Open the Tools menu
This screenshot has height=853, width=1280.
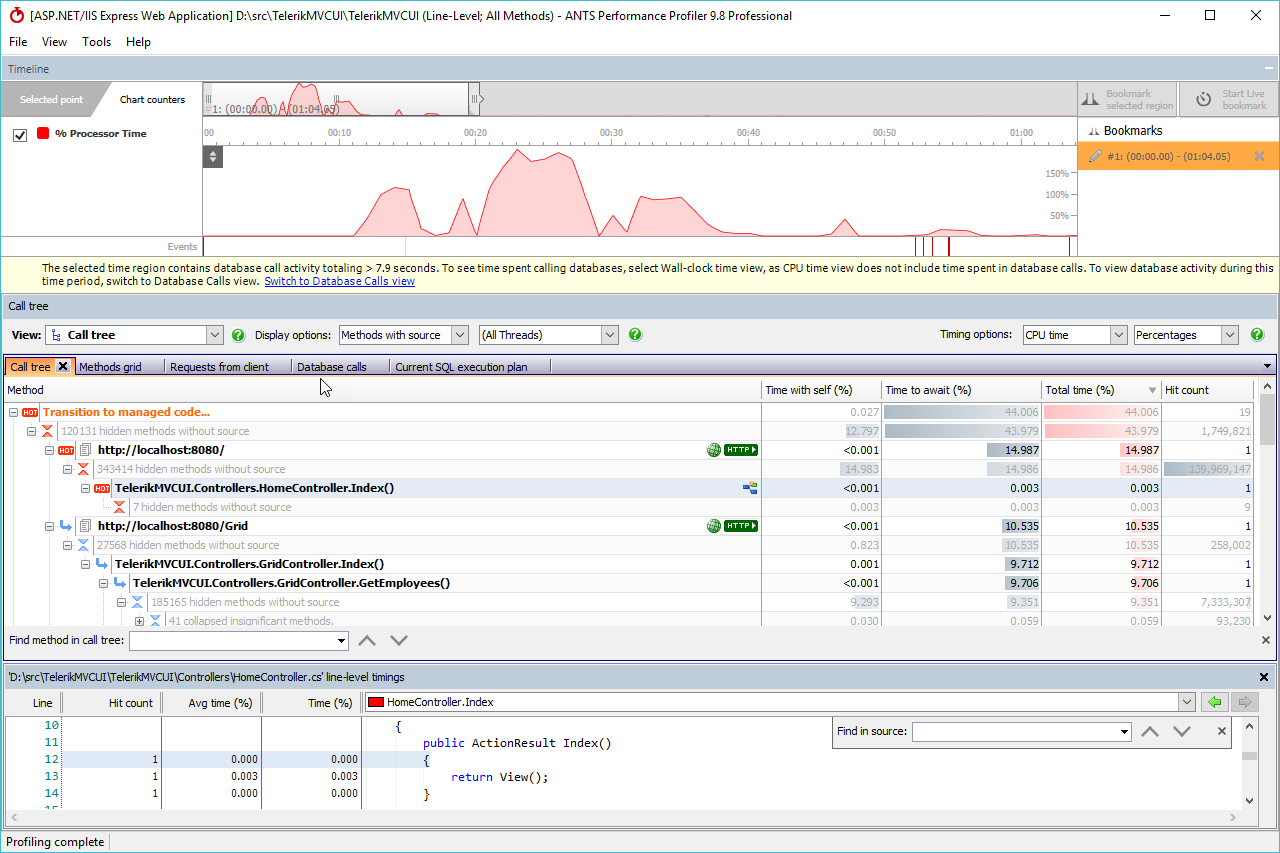(x=96, y=42)
